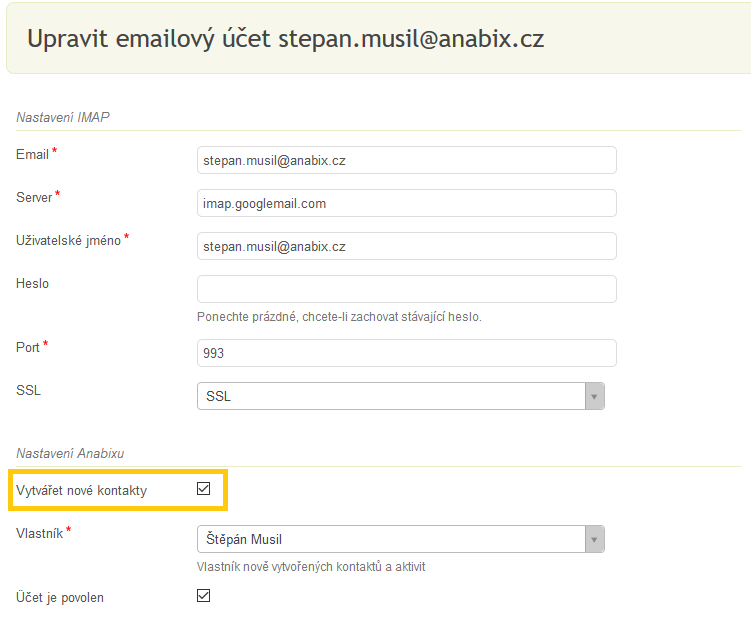Click the Email label

click(32, 154)
